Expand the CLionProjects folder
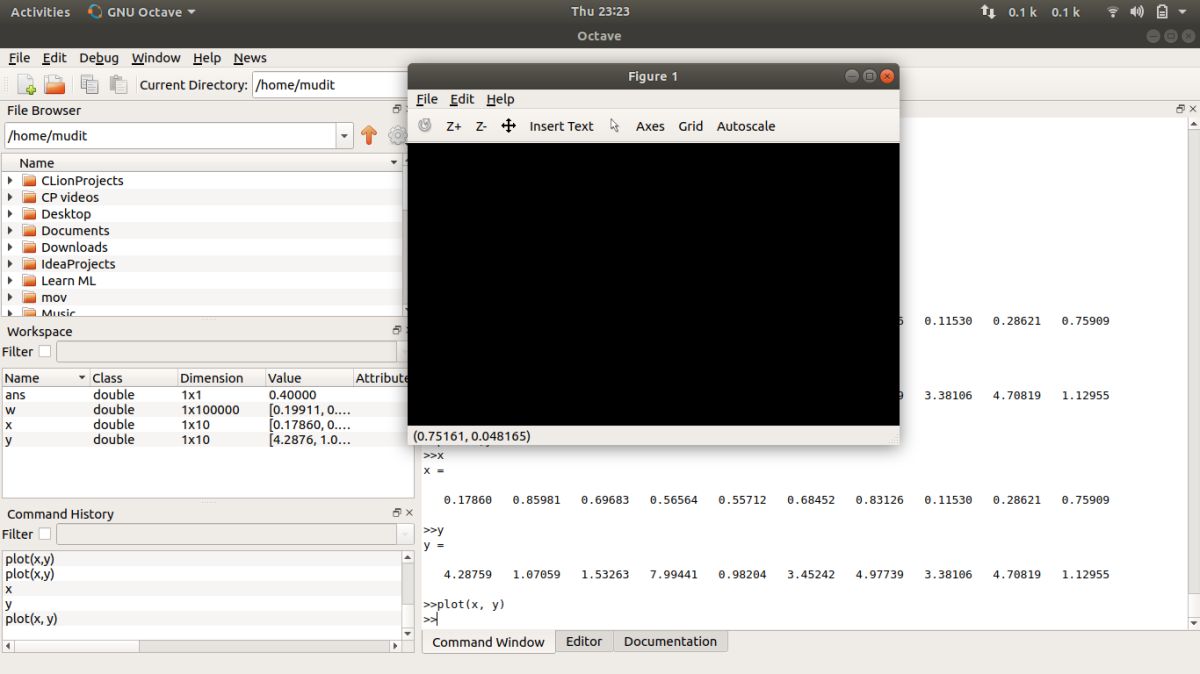Viewport: 1200px width, 674px height. click(10, 181)
